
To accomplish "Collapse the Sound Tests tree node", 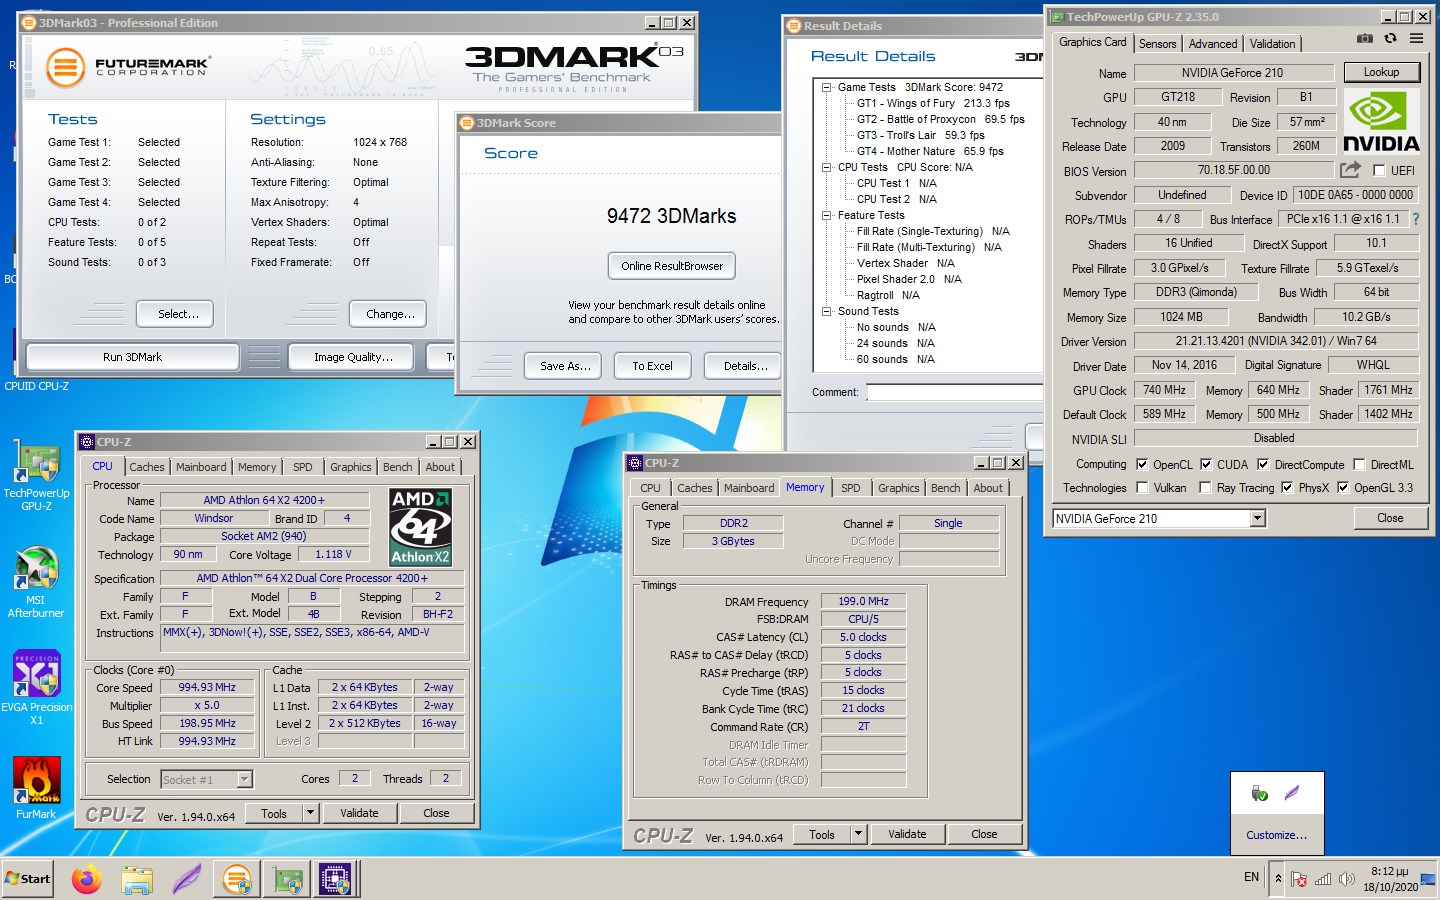I will tap(827, 311).
